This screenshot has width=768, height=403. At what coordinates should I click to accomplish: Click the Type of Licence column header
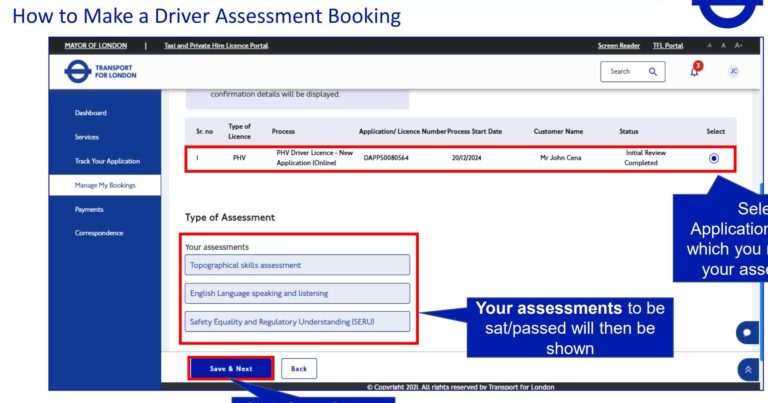(x=239, y=131)
